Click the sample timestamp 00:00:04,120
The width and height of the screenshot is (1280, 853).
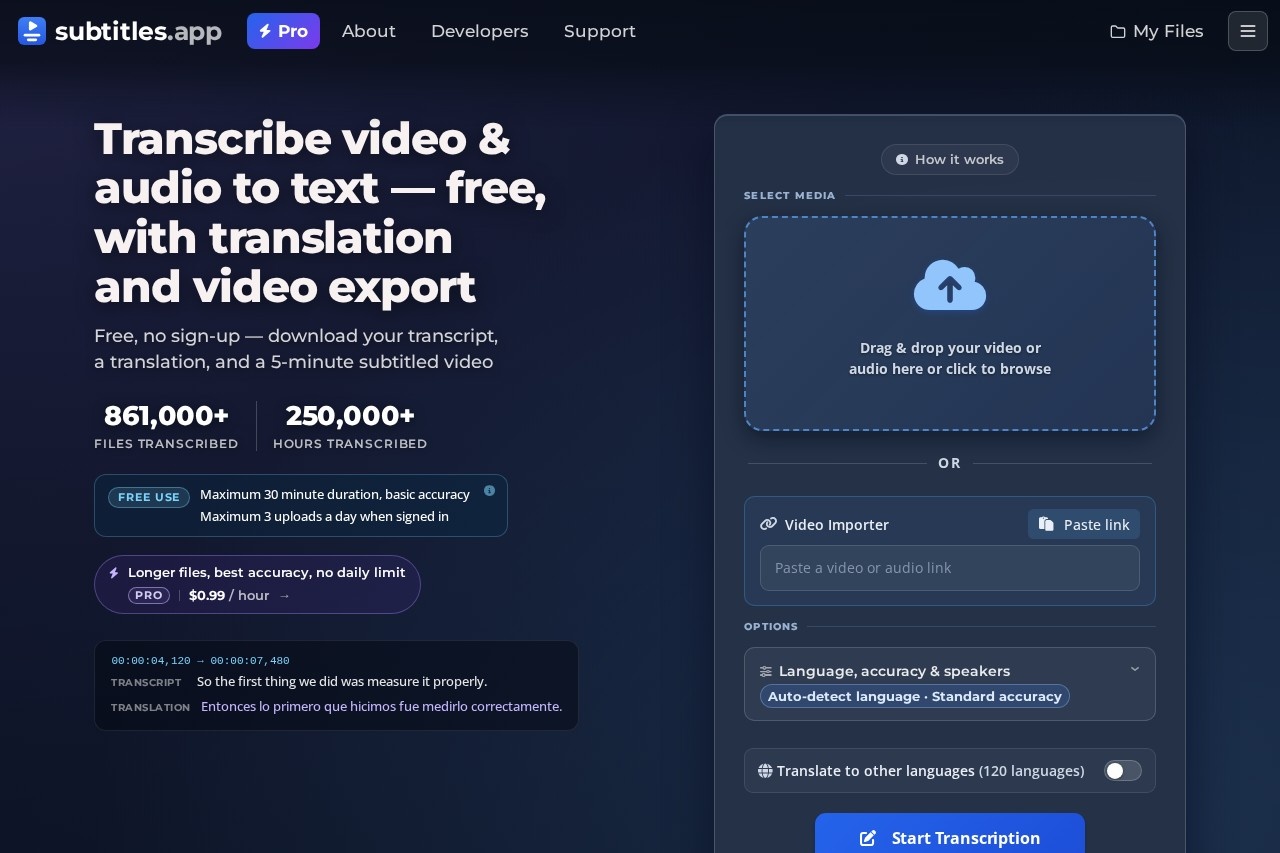(x=150, y=660)
